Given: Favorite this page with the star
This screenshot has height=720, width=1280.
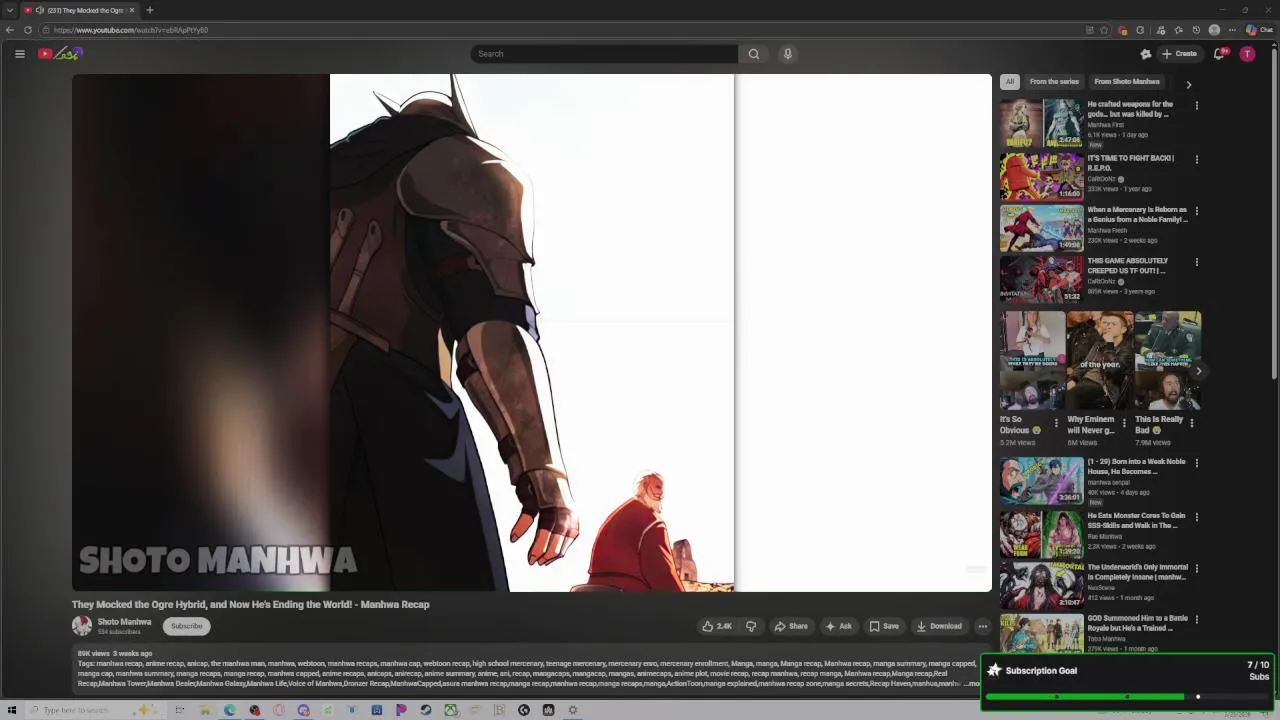Looking at the screenshot, I should [1104, 30].
